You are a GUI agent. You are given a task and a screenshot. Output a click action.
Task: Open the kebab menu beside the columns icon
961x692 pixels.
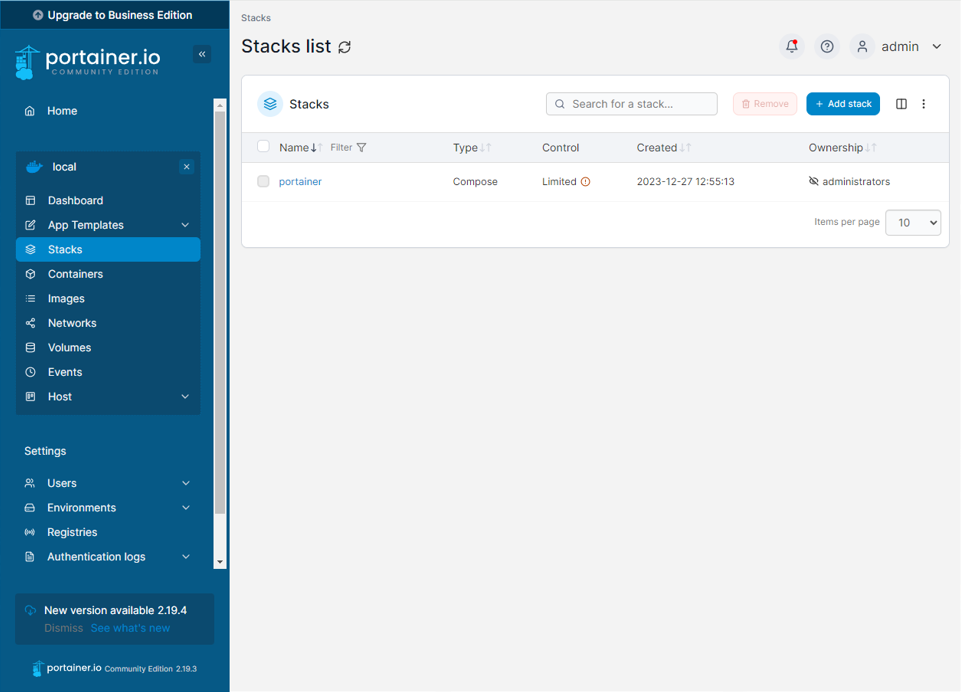pyautogui.click(x=923, y=104)
